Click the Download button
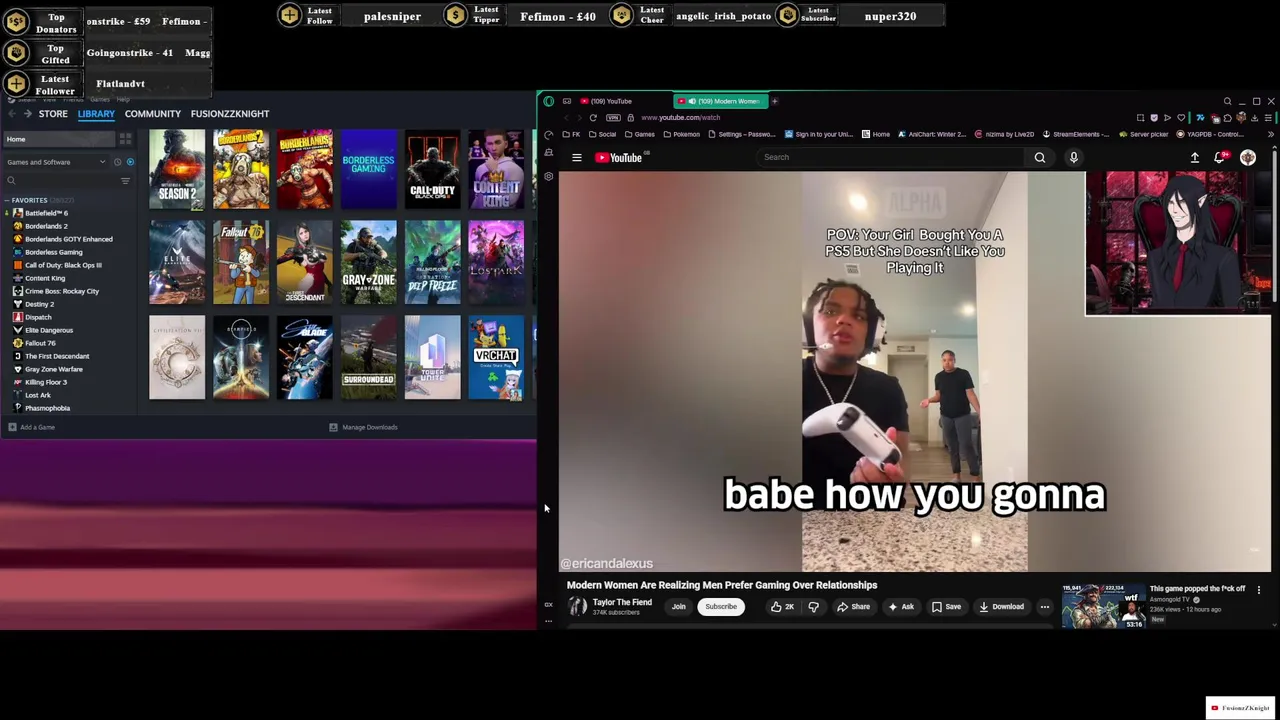Image resolution: width=1280 pixels, height=720 pixels. pos(1001,607)
